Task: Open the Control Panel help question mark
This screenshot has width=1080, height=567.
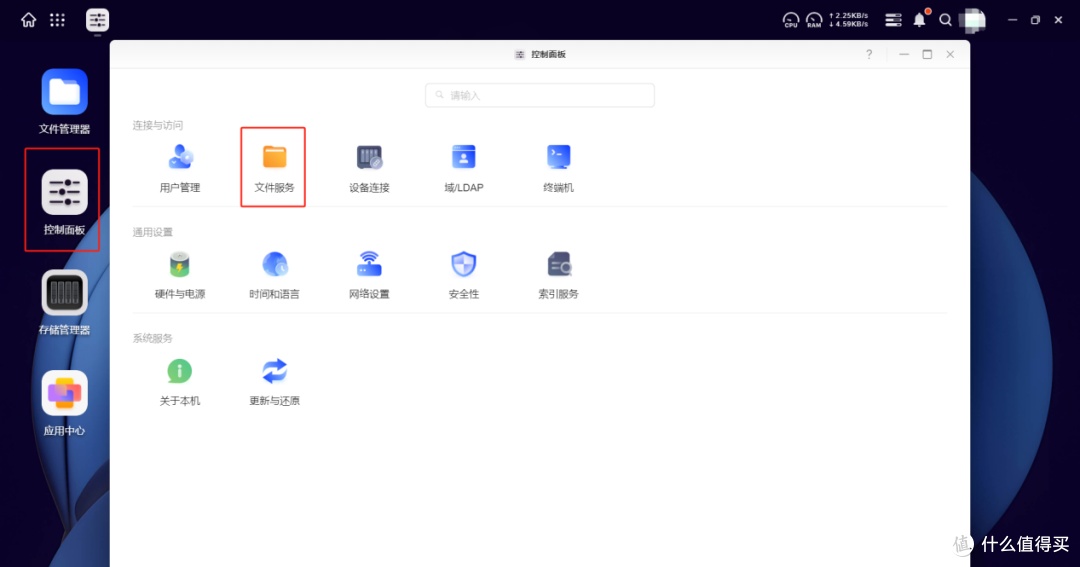Action: pyautogui.click(x=869, y=54)
